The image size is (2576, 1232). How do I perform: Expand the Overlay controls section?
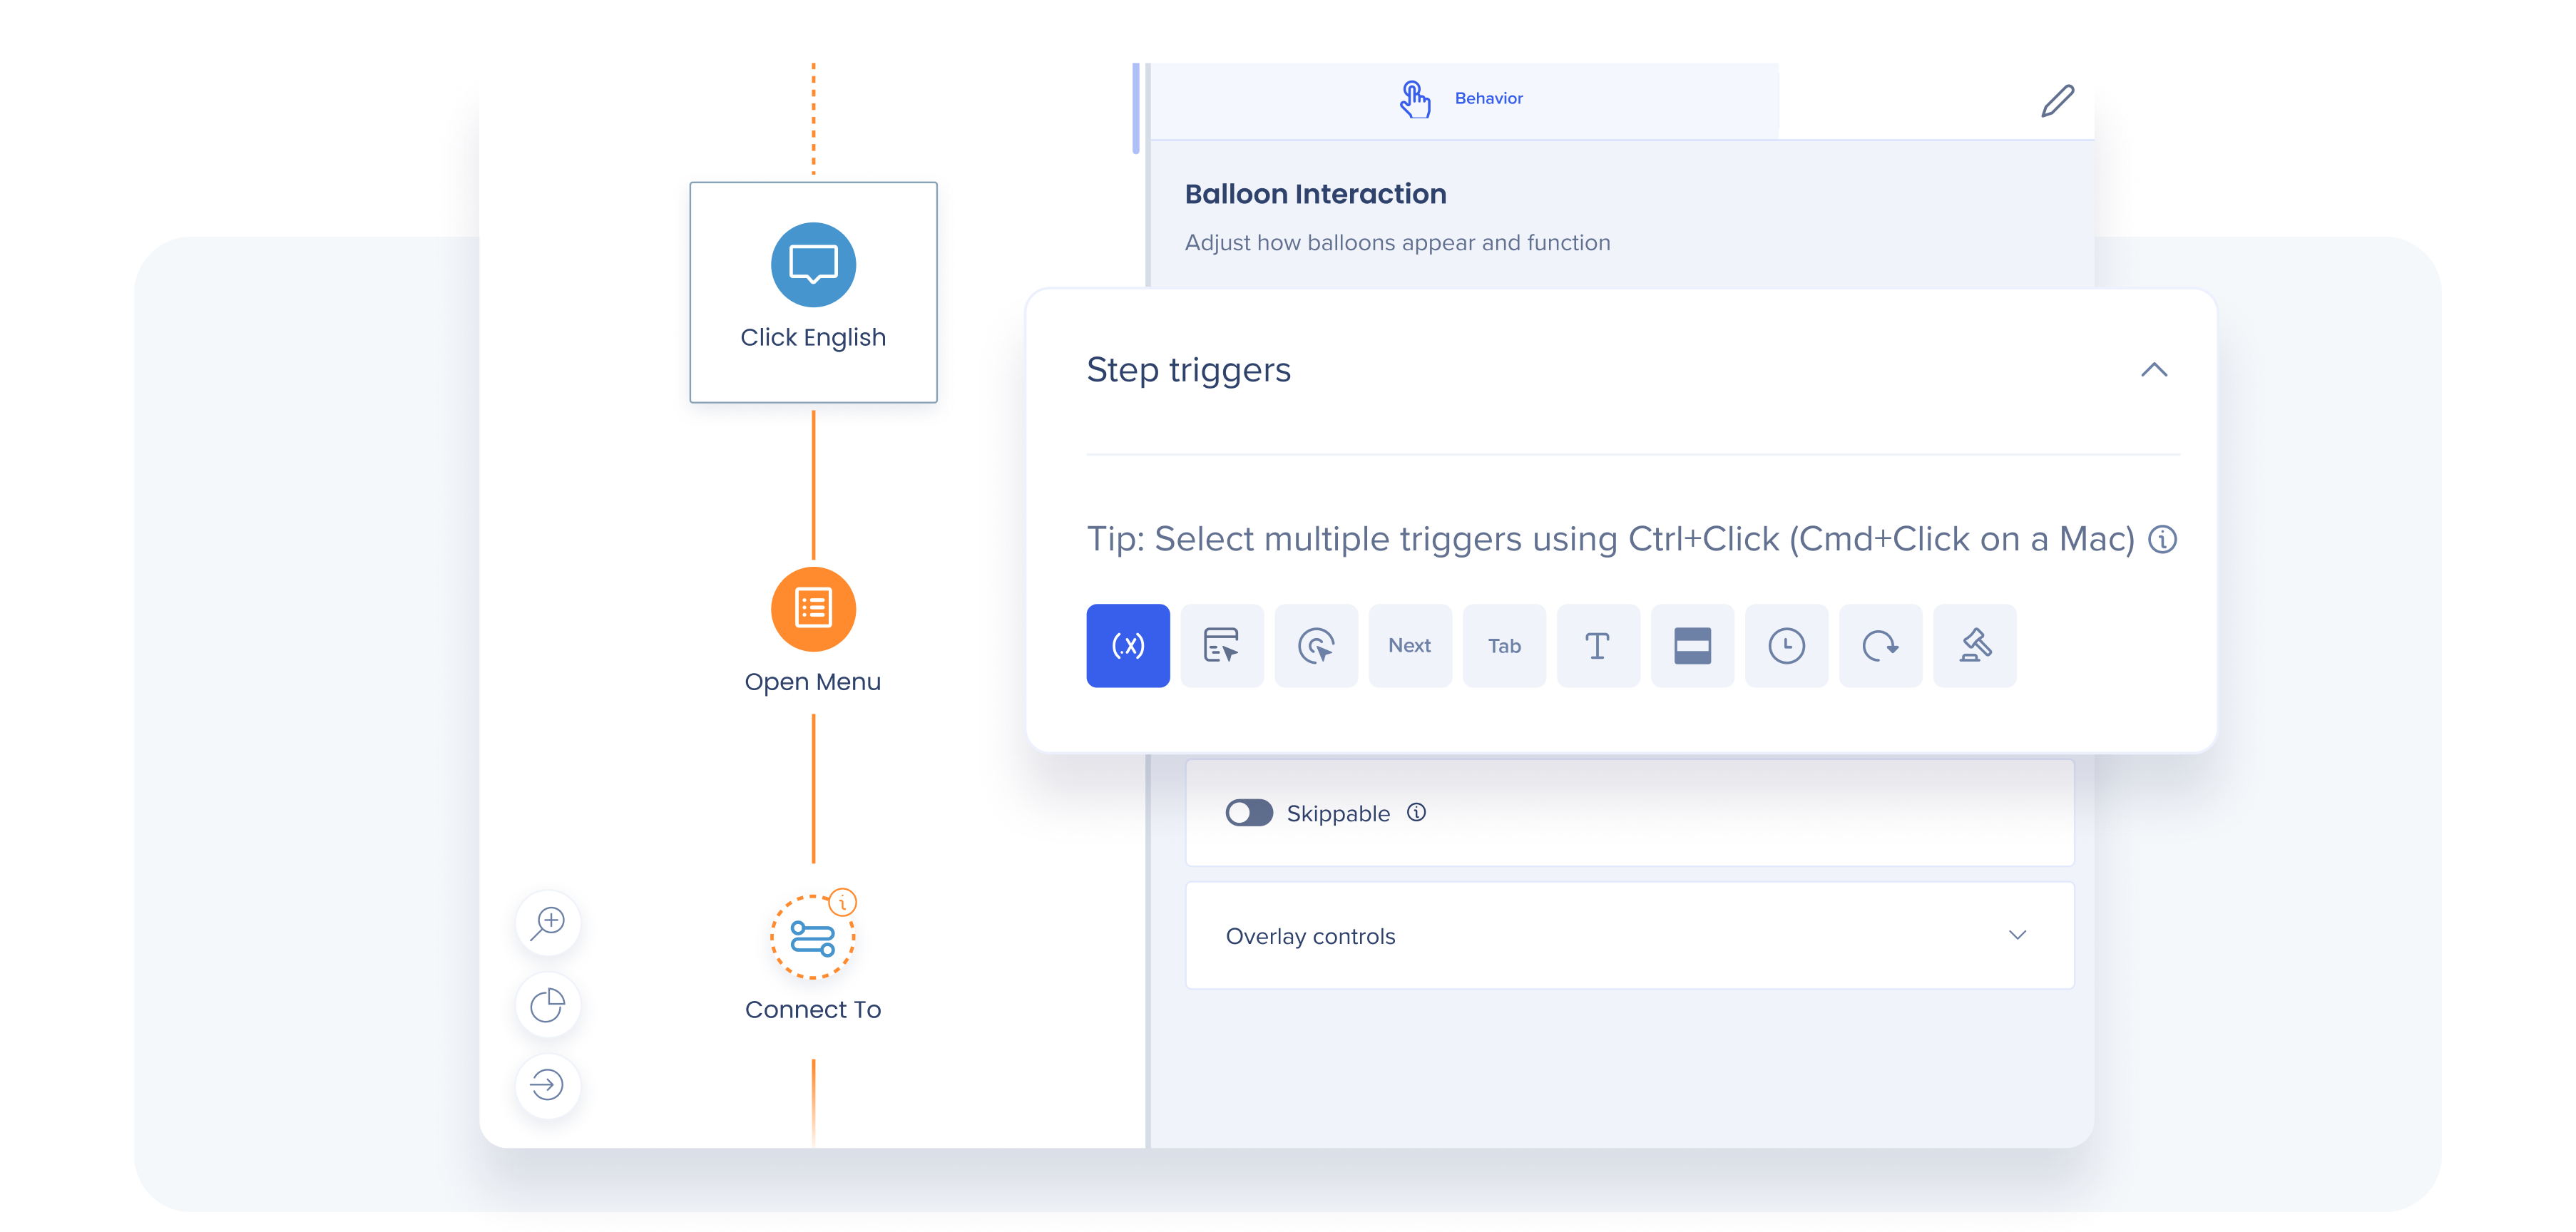[x=2016, y=935]
